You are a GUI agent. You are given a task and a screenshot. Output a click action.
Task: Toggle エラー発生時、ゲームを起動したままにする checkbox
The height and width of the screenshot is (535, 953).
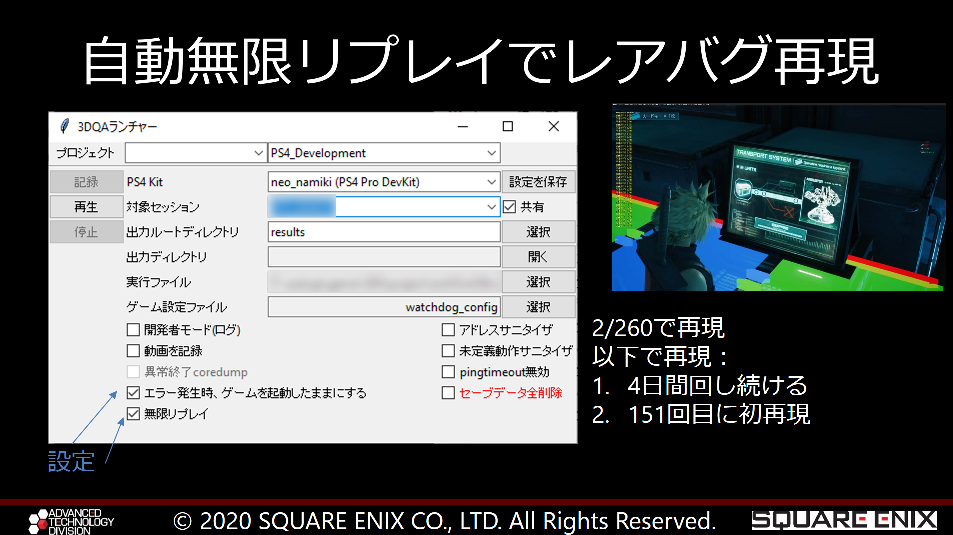pos(133,393)
